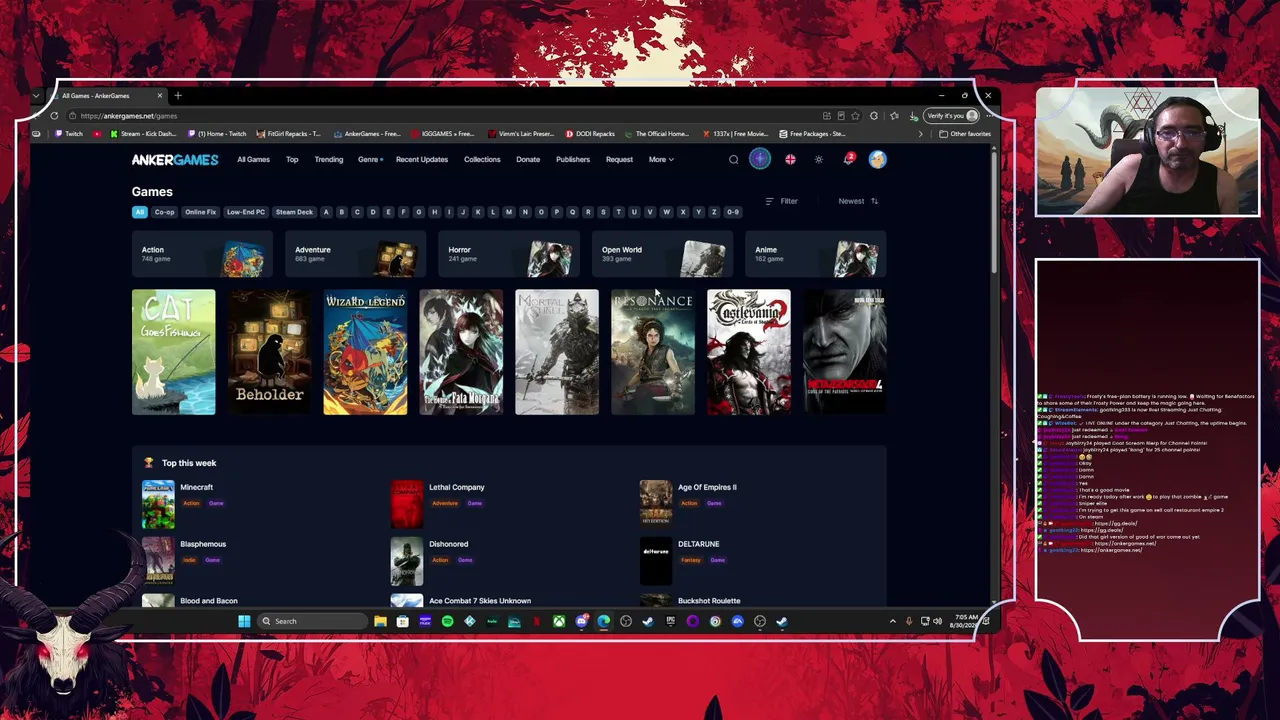
Task: Open Lethal Company in Top this week
Action: [456, 487]
